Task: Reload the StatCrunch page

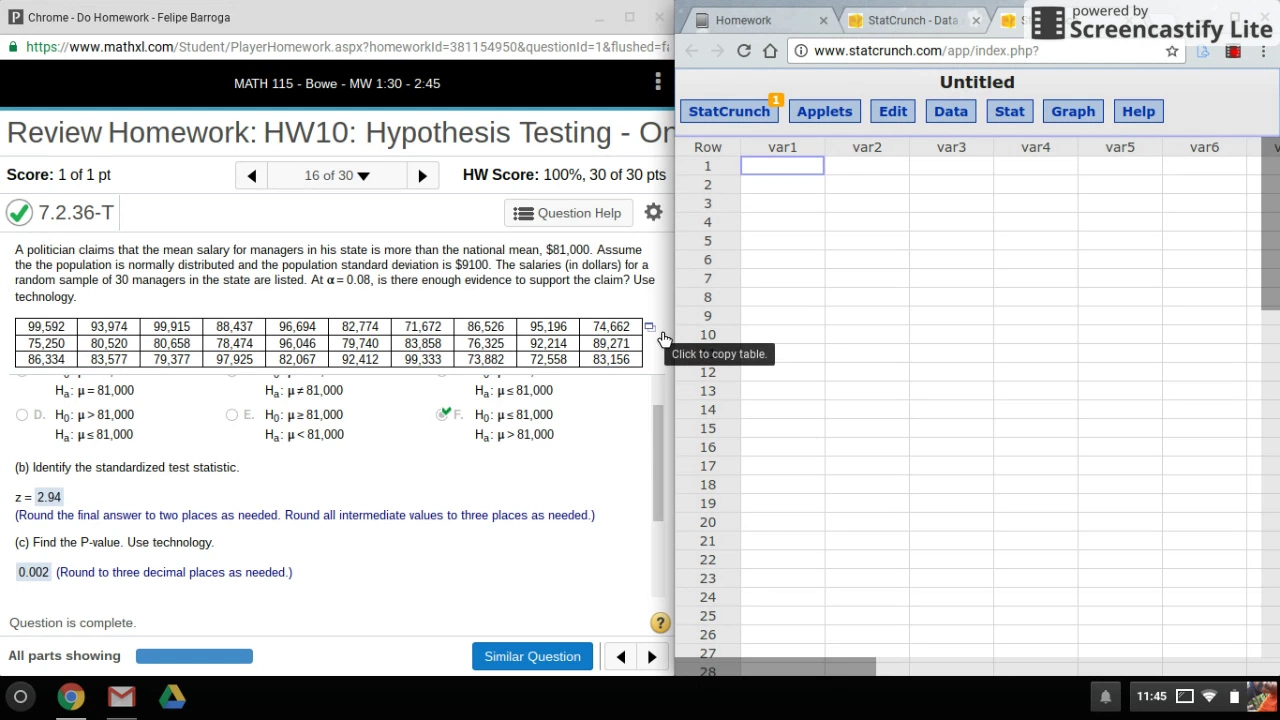Action: pos(744,51)
